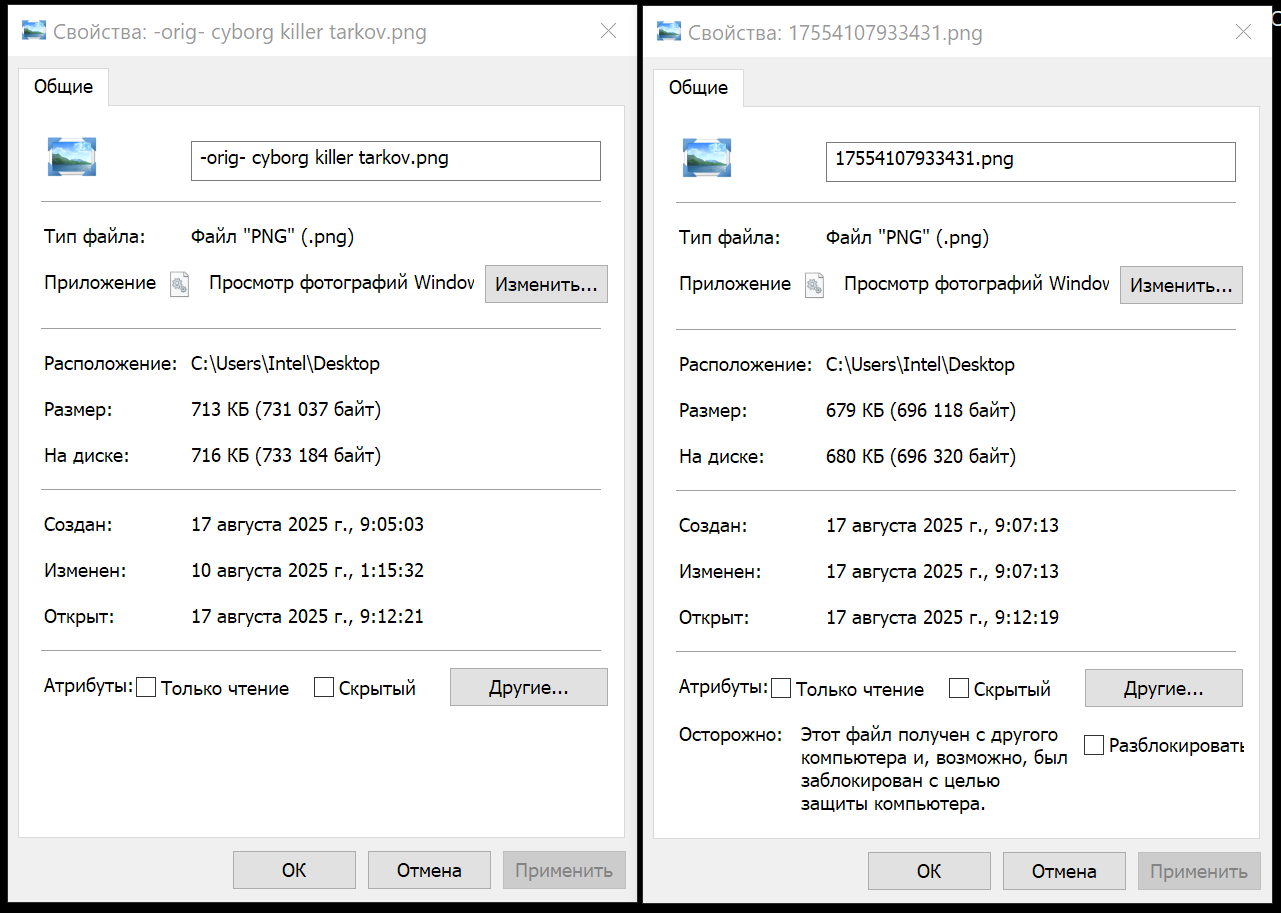Screen dimensions: 1281x913
Task: Check the Разблокировать checkbox
Action: point(1094,746)
